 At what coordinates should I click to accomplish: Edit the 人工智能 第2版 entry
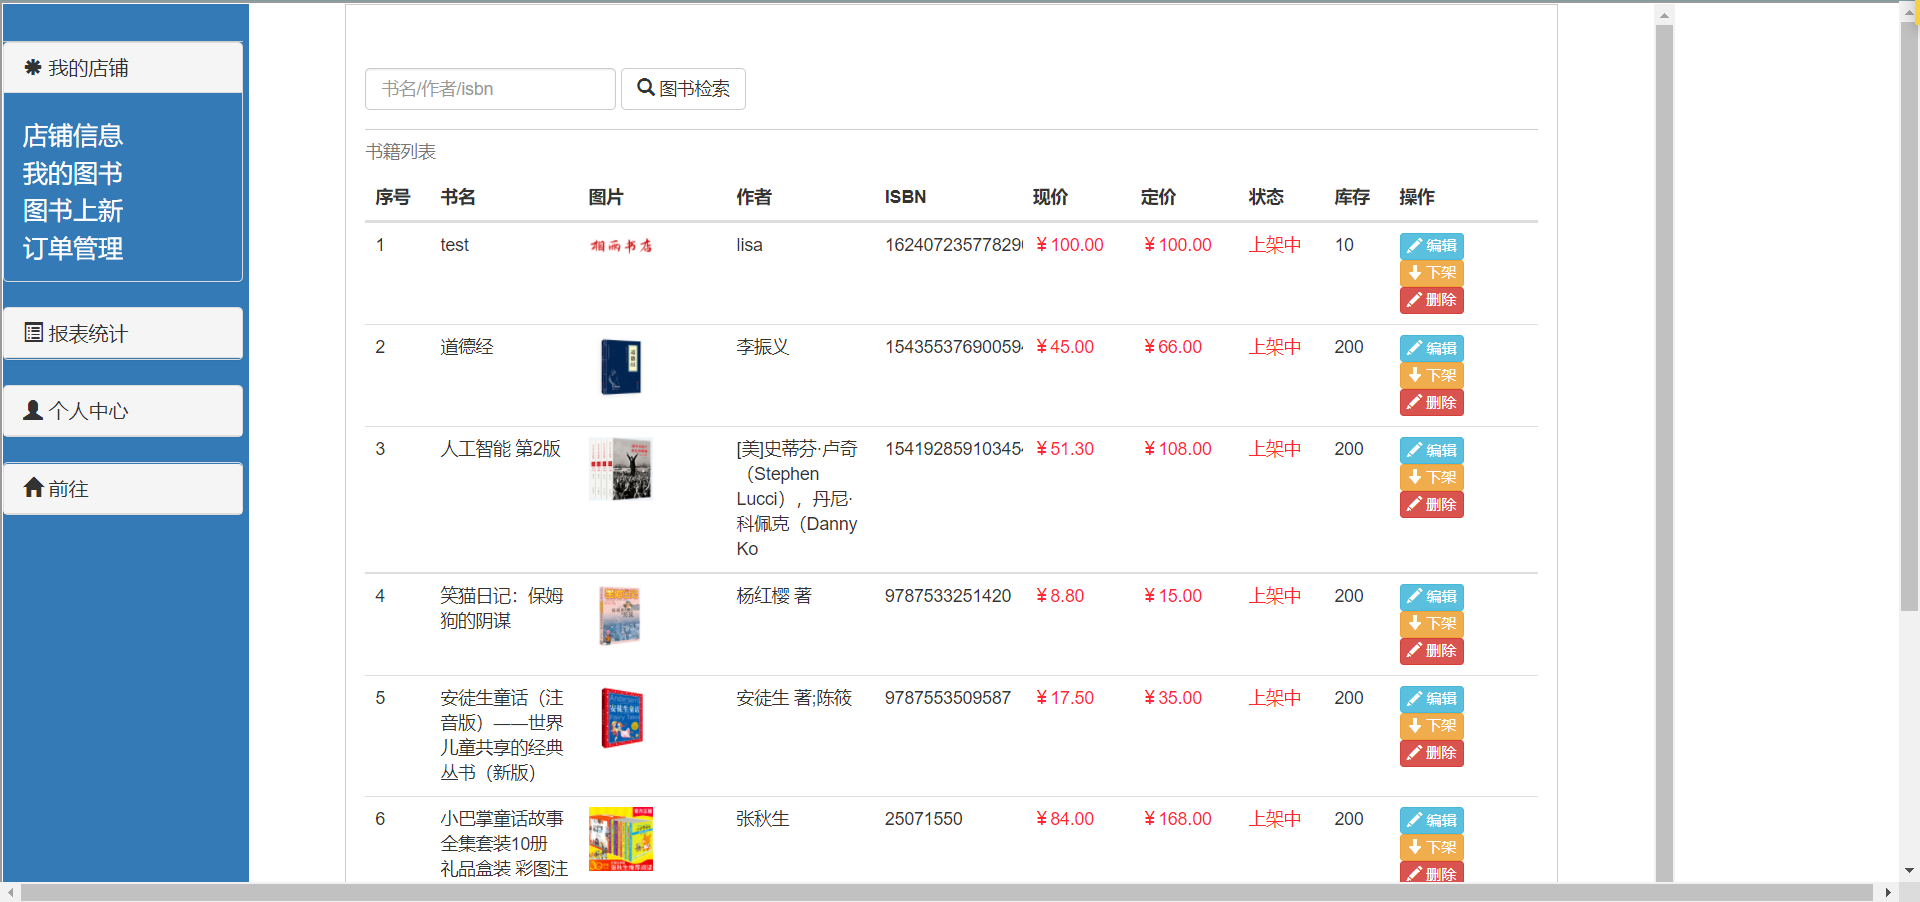click(x=1431, y=450)
